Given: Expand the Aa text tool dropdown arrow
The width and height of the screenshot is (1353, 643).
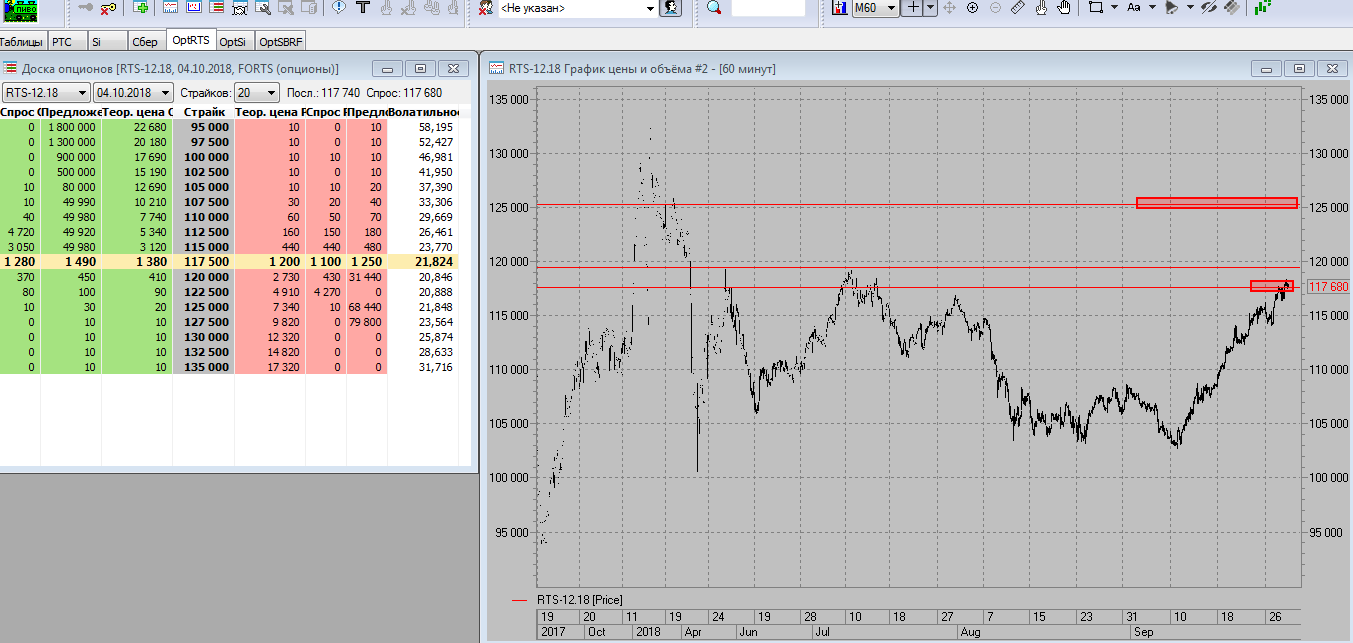Looking at the screenshot, I should [1152, 7].
